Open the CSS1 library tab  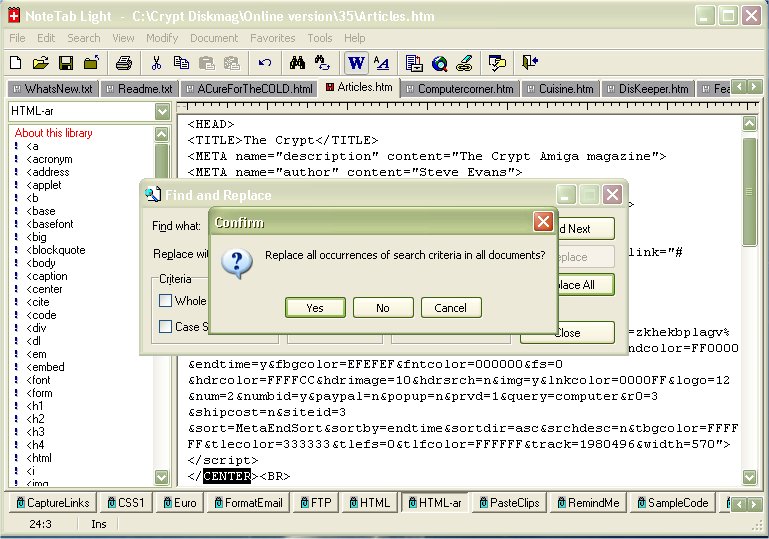click(126, 503)
